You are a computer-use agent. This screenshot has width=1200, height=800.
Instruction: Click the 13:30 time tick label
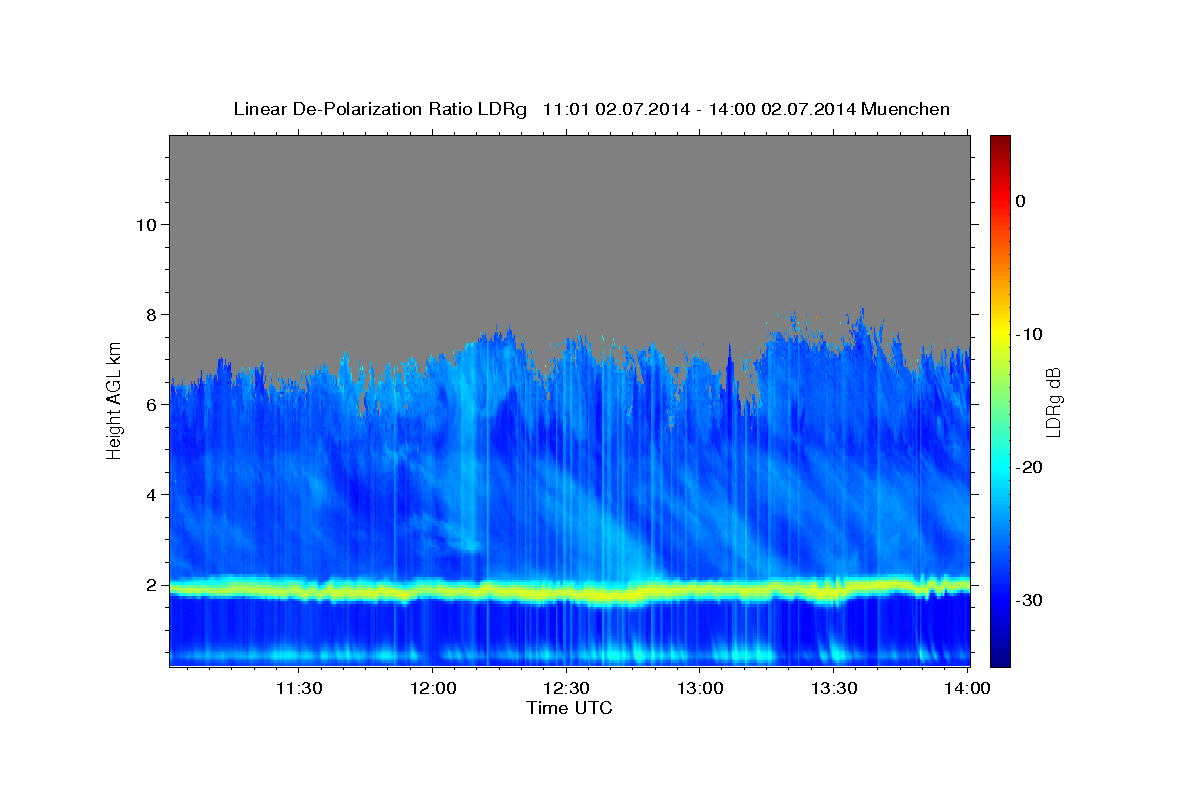coord(834,688)
